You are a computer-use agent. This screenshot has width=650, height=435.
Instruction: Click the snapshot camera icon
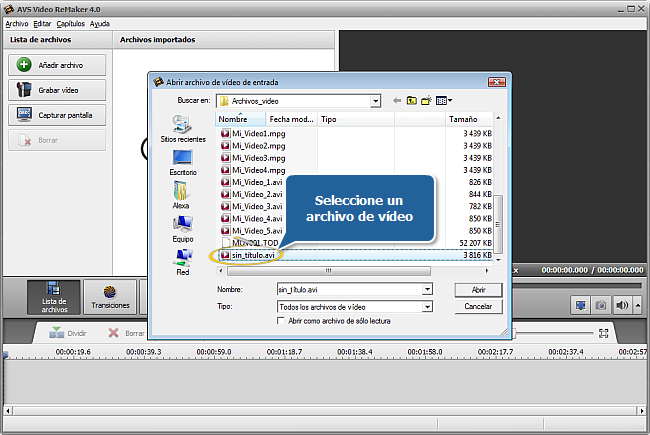pos(601,305)
